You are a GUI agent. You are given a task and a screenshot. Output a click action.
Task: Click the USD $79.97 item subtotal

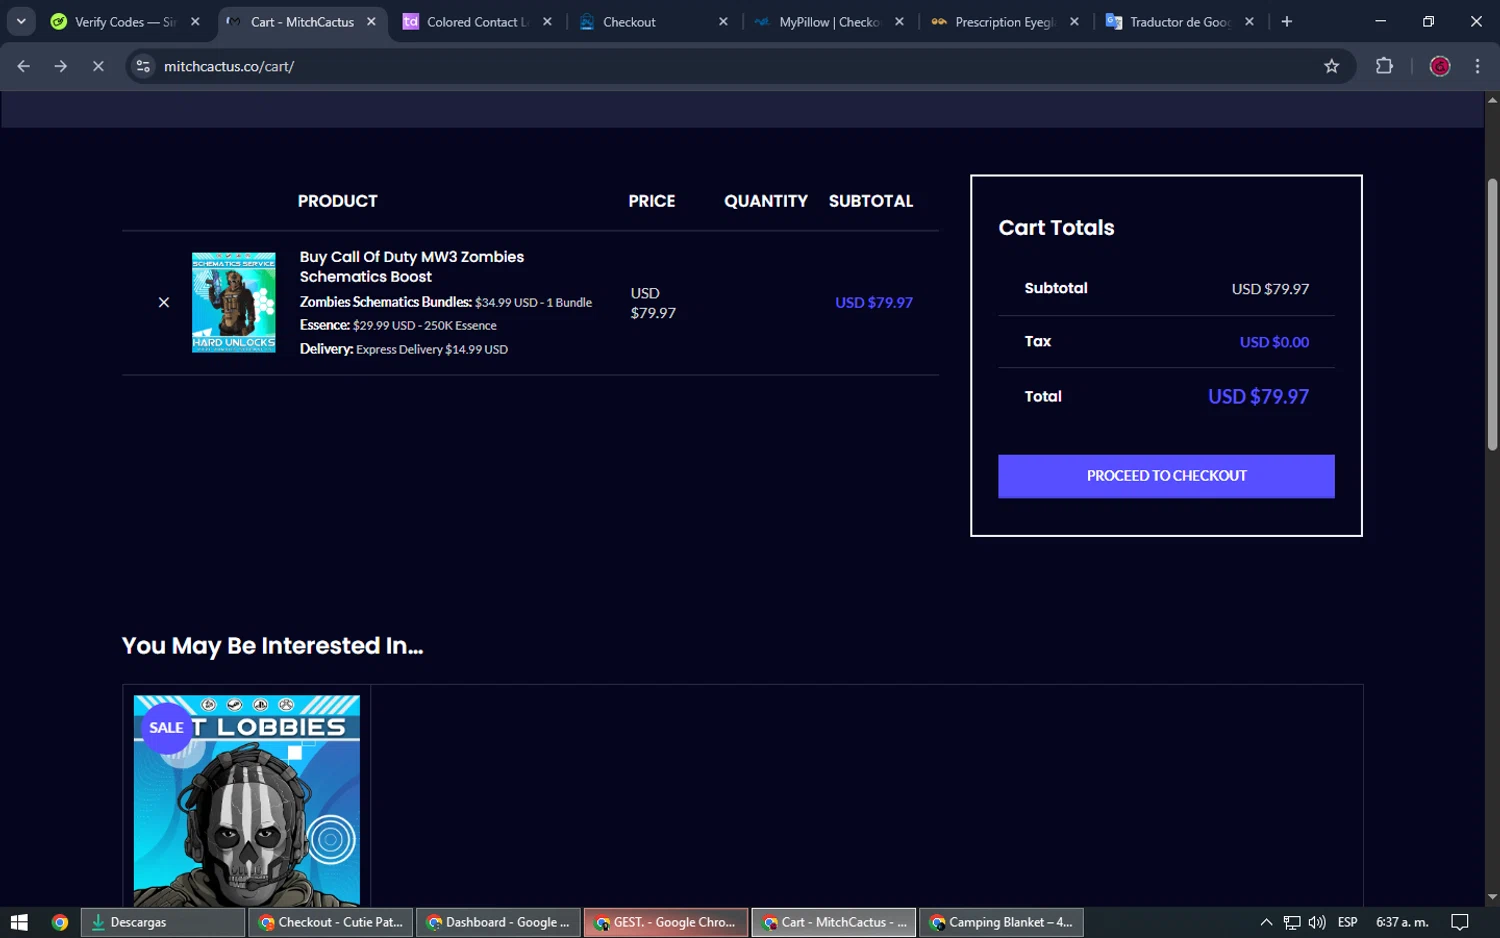click(874, 302)
